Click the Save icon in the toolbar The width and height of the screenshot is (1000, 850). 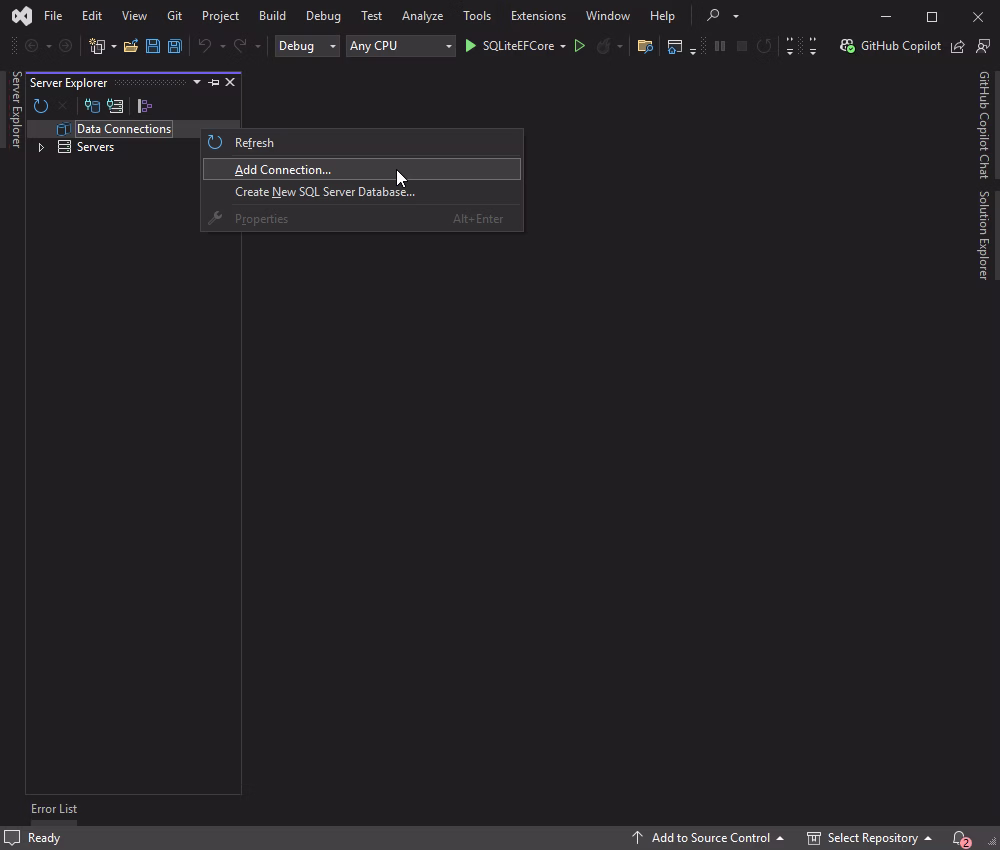tap(152, 45)
